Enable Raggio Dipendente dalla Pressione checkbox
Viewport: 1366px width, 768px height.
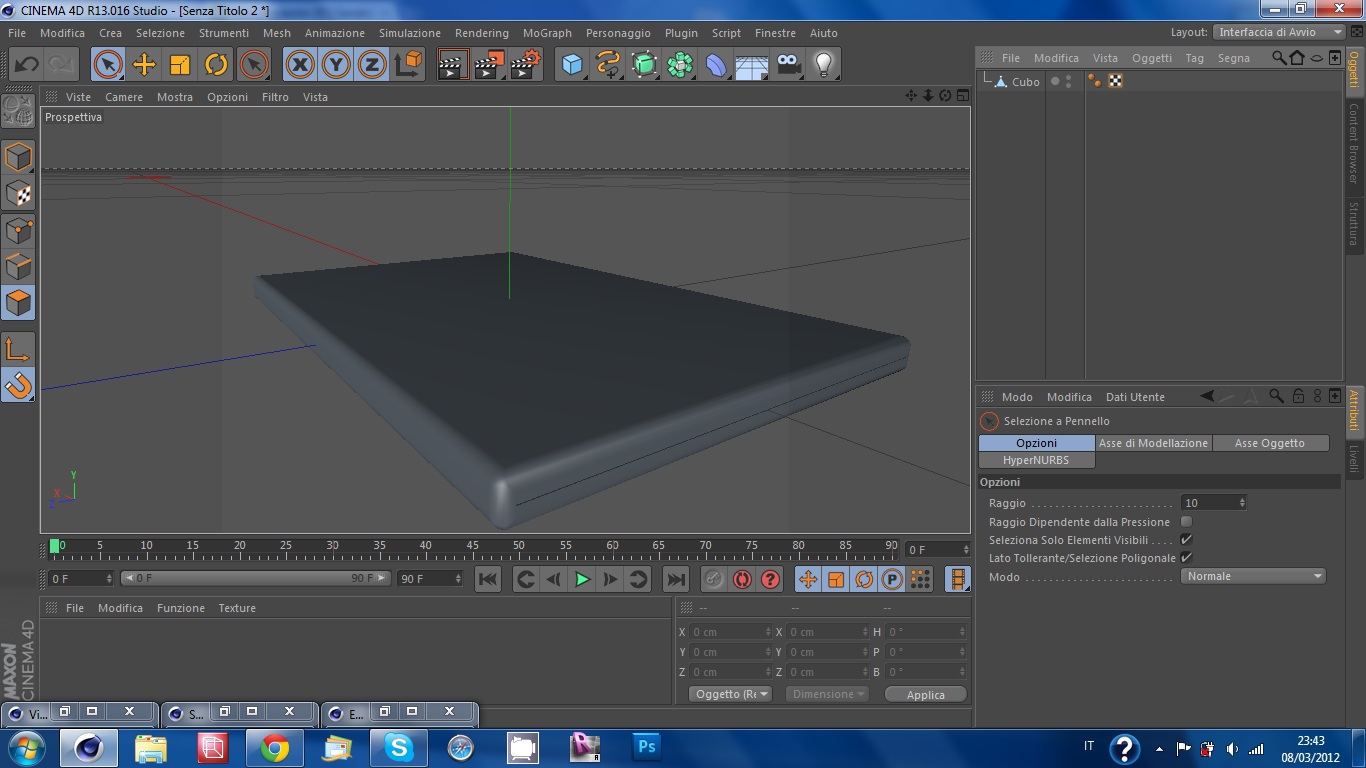click(1186, 522)
